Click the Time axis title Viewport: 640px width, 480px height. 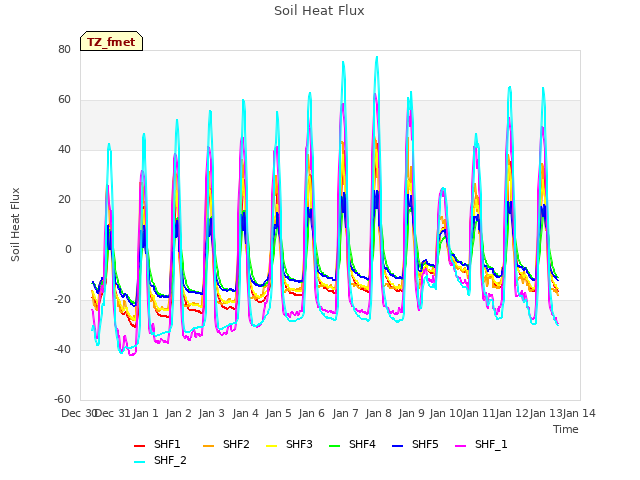[x=566, y=429]
